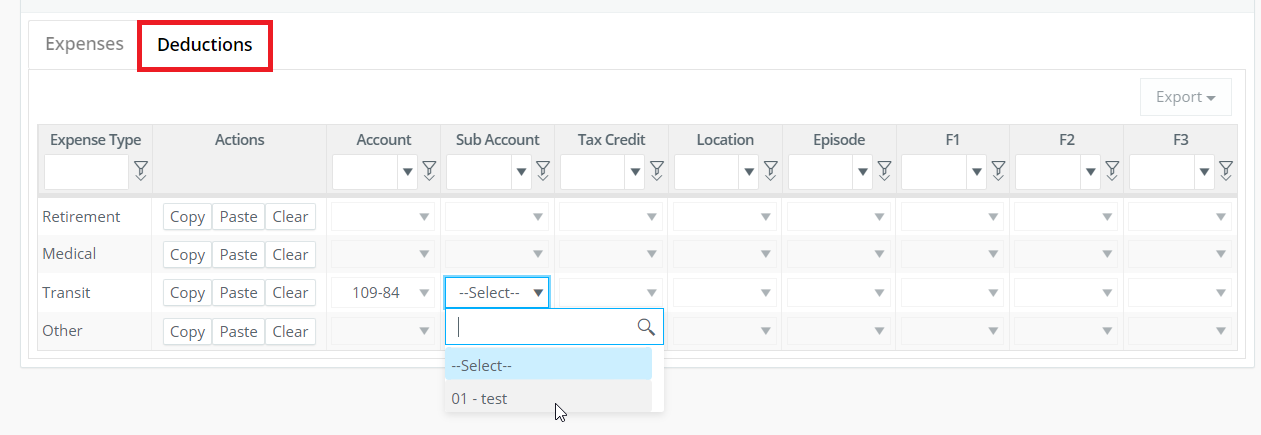Click the Sub Account filter funnel icon

(x=543, y=171)
